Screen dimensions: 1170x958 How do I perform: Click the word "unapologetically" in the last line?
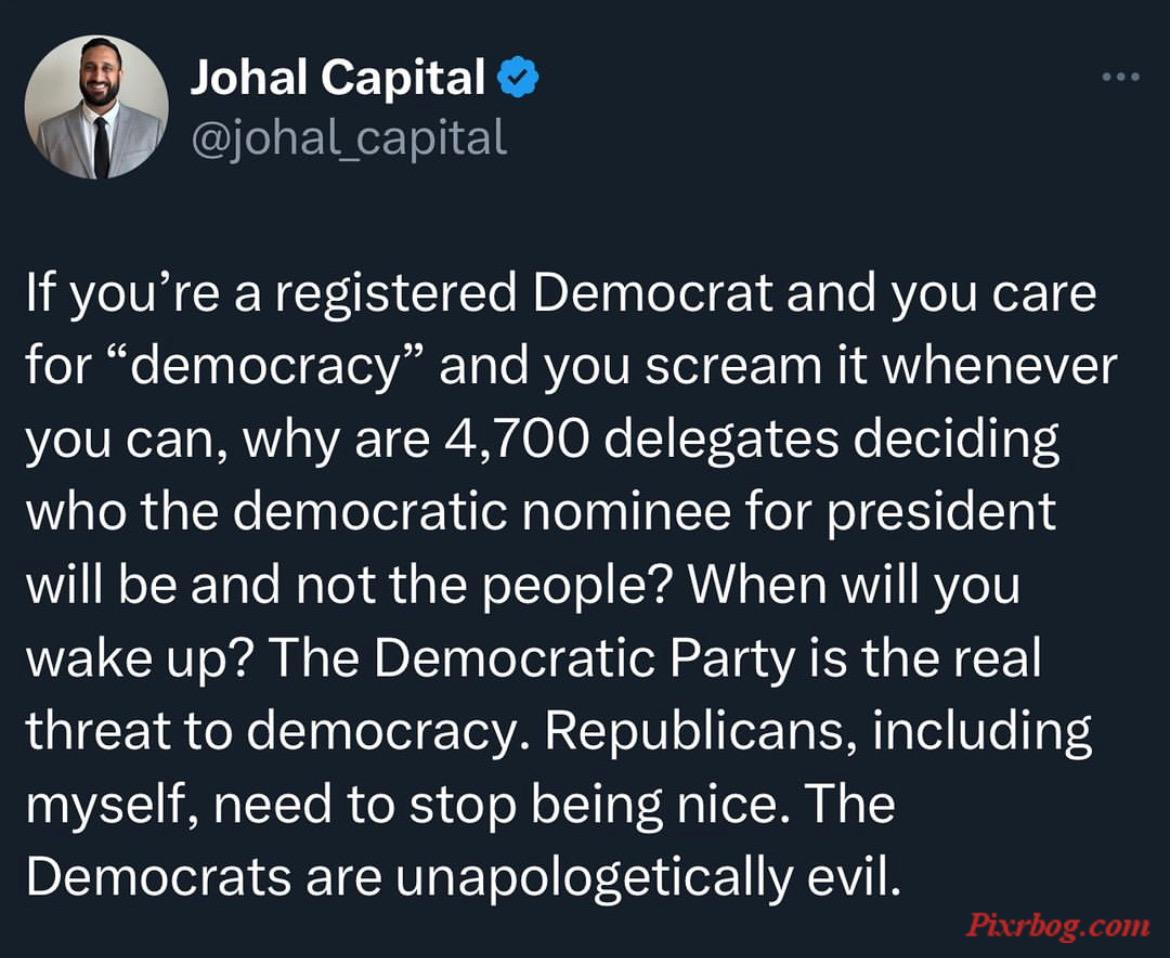(x=592, y=877)
